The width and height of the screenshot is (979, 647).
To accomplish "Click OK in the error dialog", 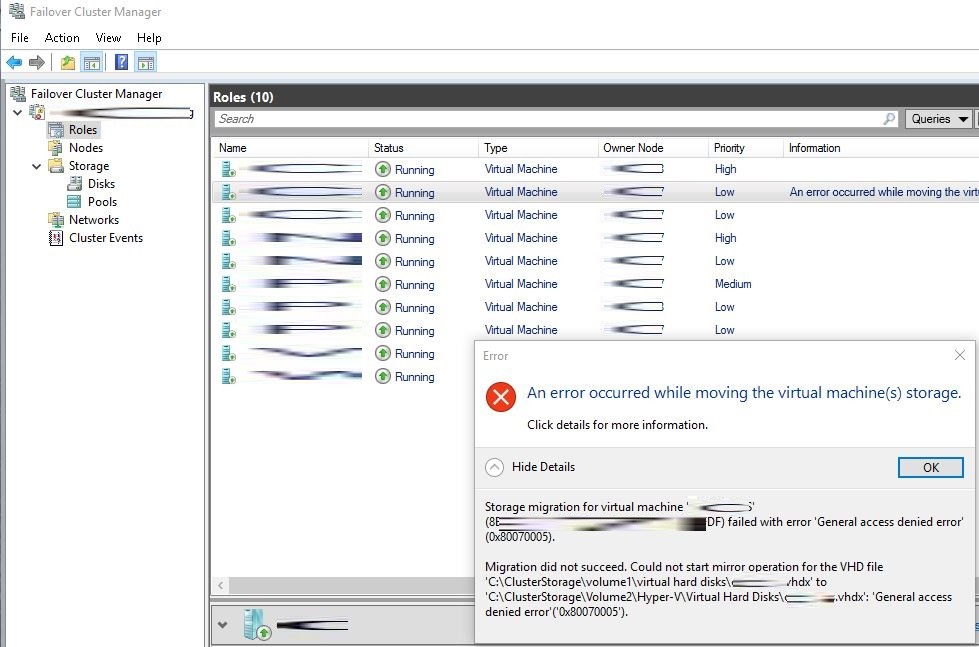I will [x=930, y=467].
